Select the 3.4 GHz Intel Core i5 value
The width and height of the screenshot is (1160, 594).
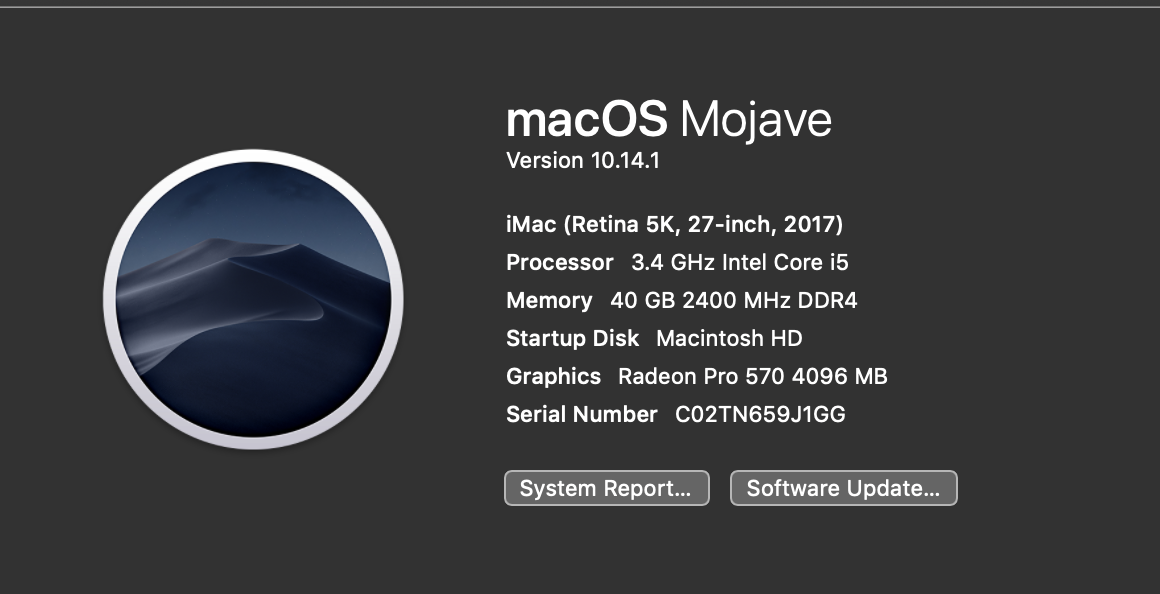(x=740, y=262)
